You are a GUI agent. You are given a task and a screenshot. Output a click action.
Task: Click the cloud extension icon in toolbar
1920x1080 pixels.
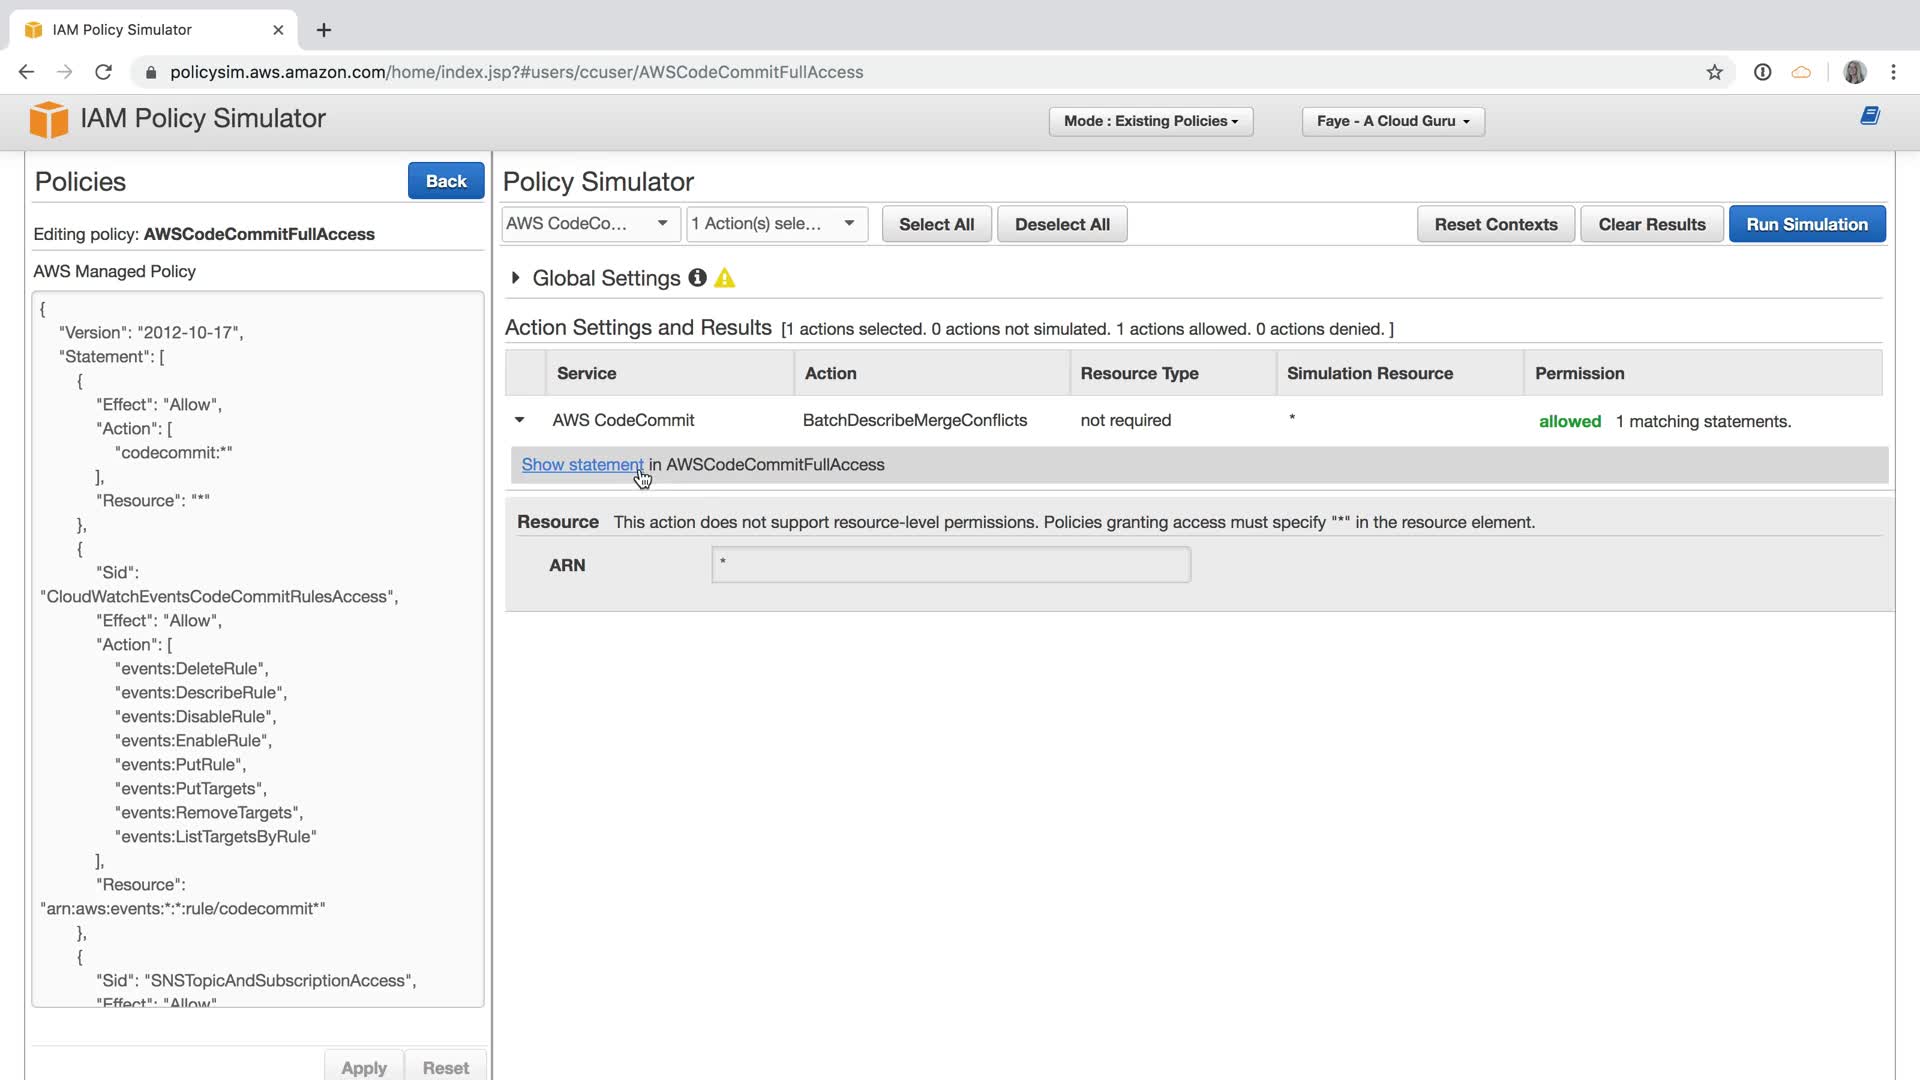1801,72
